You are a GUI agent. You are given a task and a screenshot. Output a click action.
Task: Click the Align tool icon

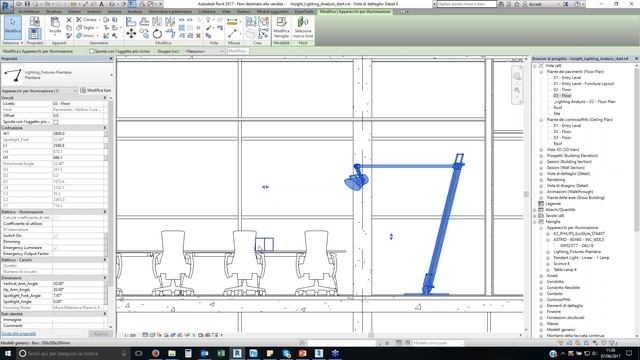pyautogui.click(x=131, y=21)
